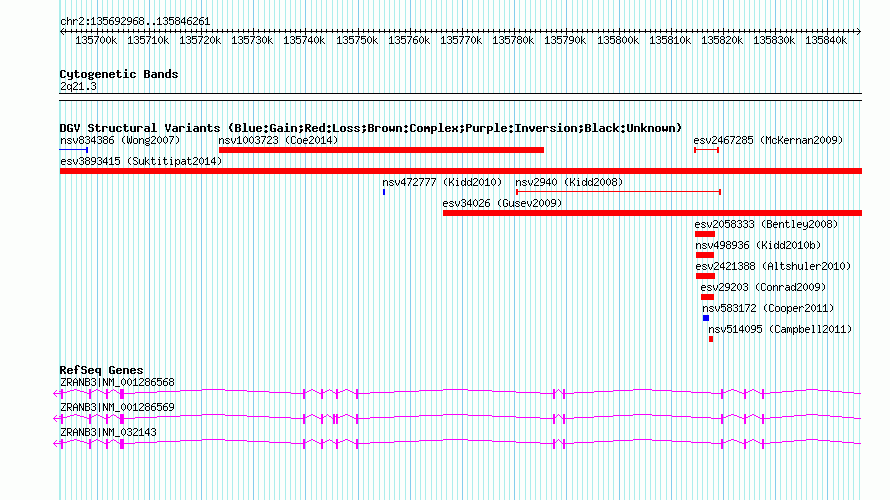Click the 135780k ruler tick label
The height and width of the screenshot is (500, 890).
pos(513,40)
